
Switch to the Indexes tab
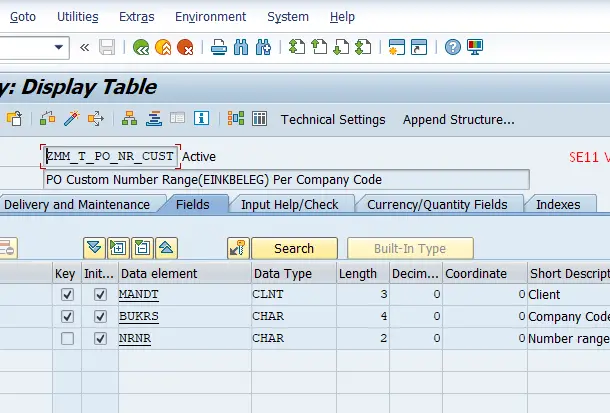coord(558,205)
